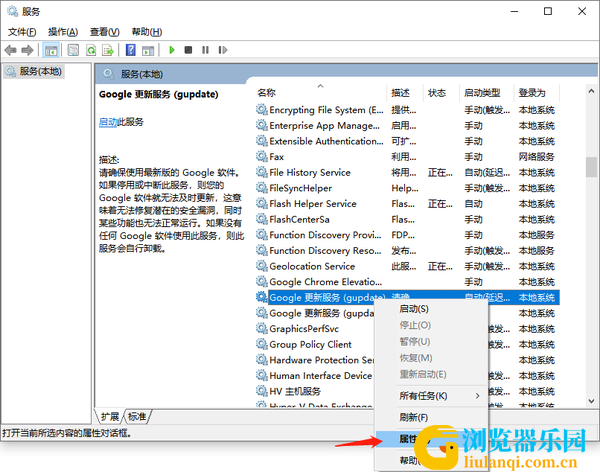The width and height of the screenshot is (600, 472).
Task: Open the 帮助(H) menu
Action: [x=147, y=32]
